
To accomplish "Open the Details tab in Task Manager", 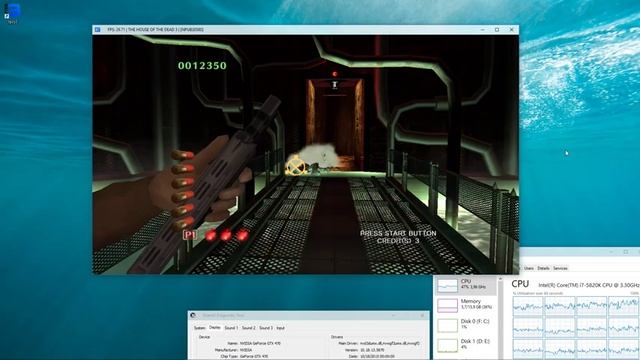I will click(x=543, y=268).
